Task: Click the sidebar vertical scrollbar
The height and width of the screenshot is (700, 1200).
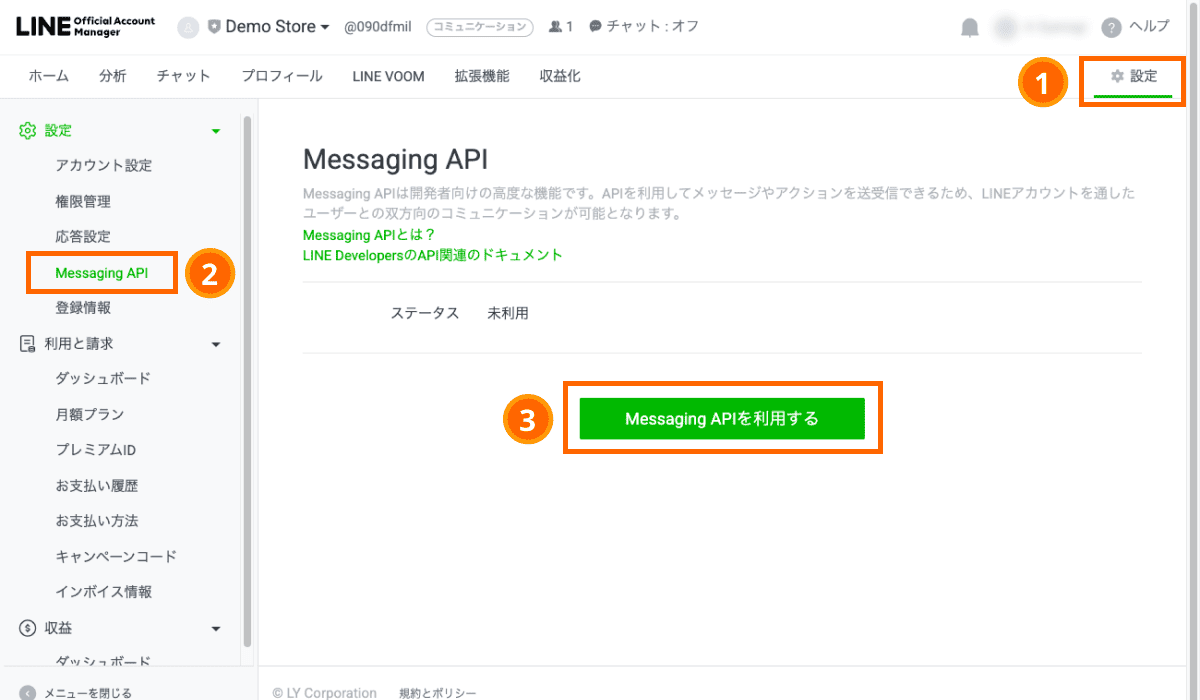Action: click(247, 382)
